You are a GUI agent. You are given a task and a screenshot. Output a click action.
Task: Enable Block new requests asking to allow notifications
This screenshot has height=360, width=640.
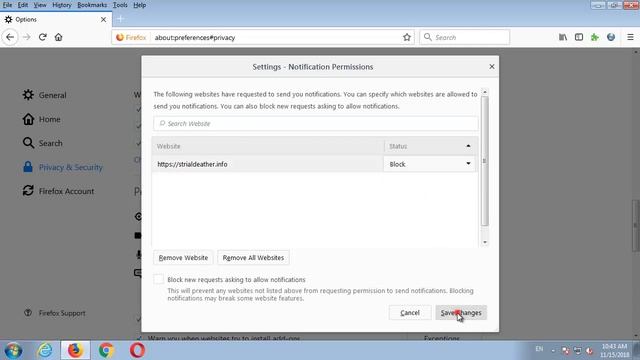click(x=158, y=279)
